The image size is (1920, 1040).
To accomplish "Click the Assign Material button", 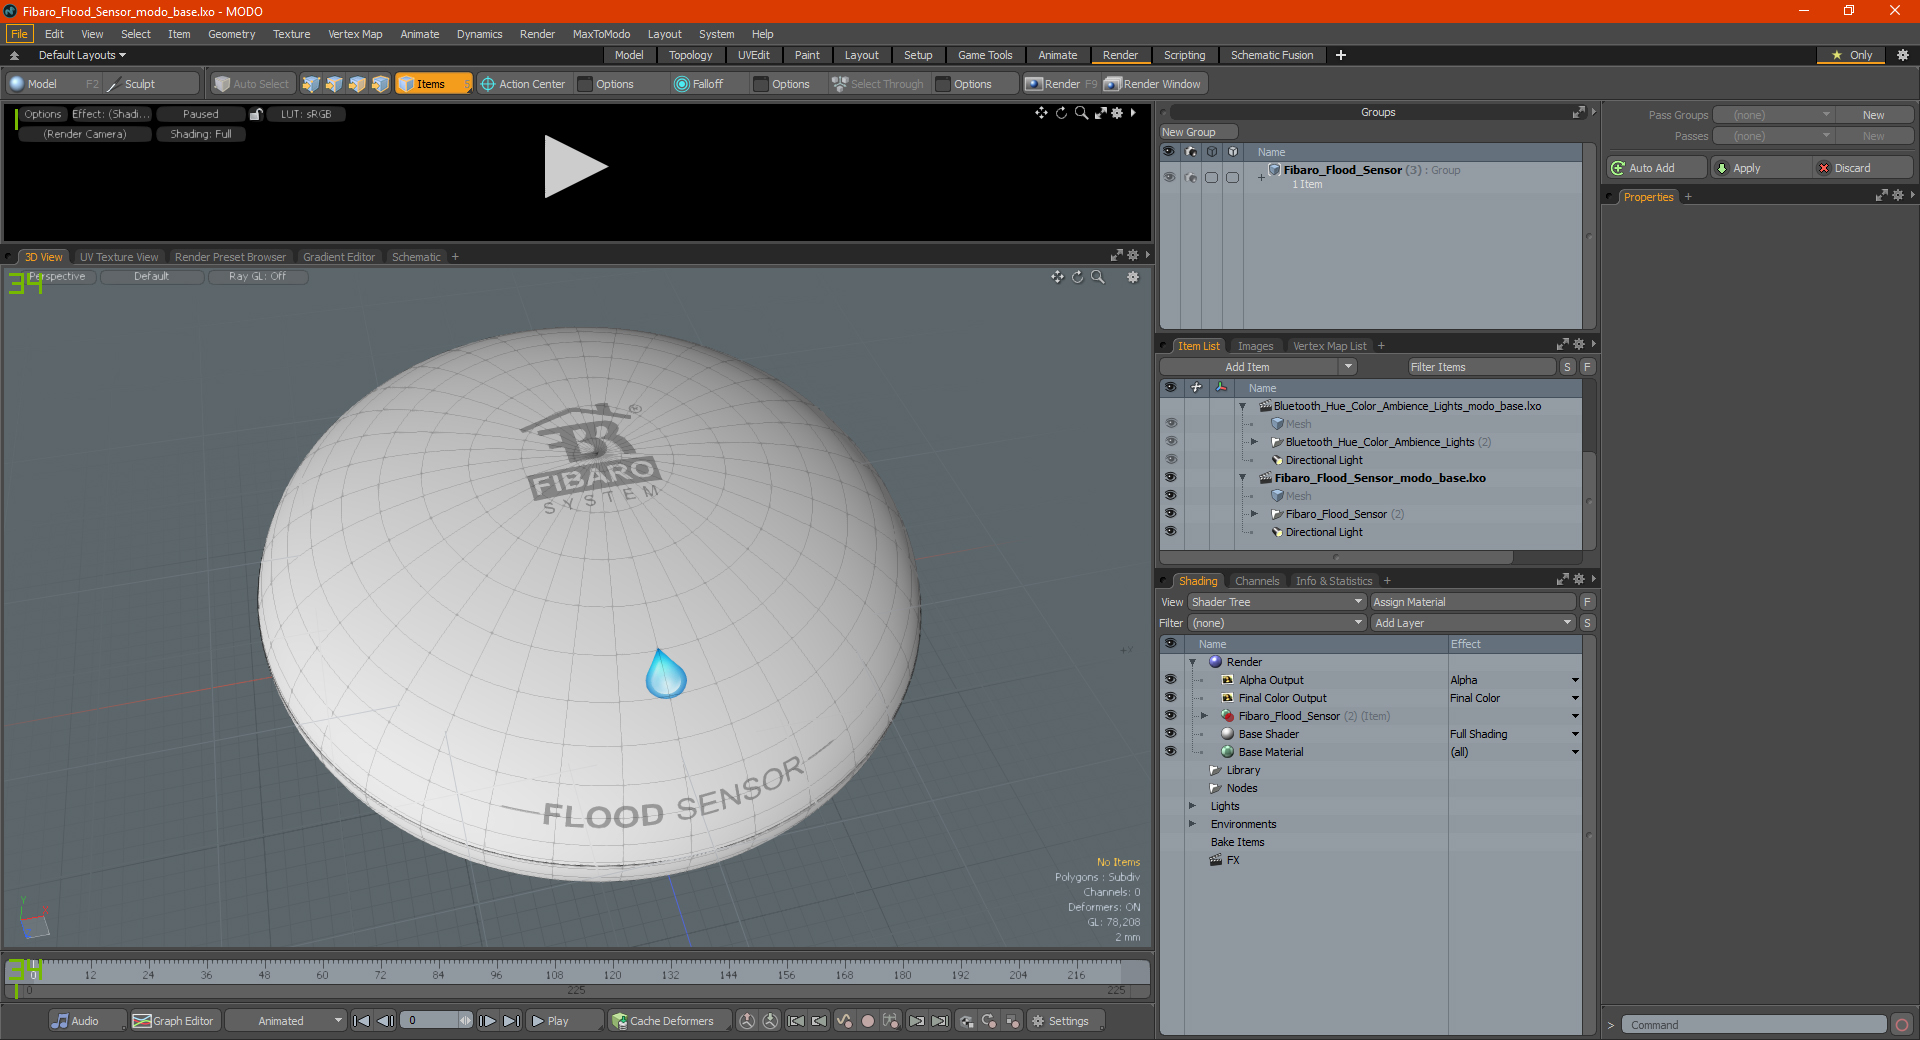I will (1472, 602).
